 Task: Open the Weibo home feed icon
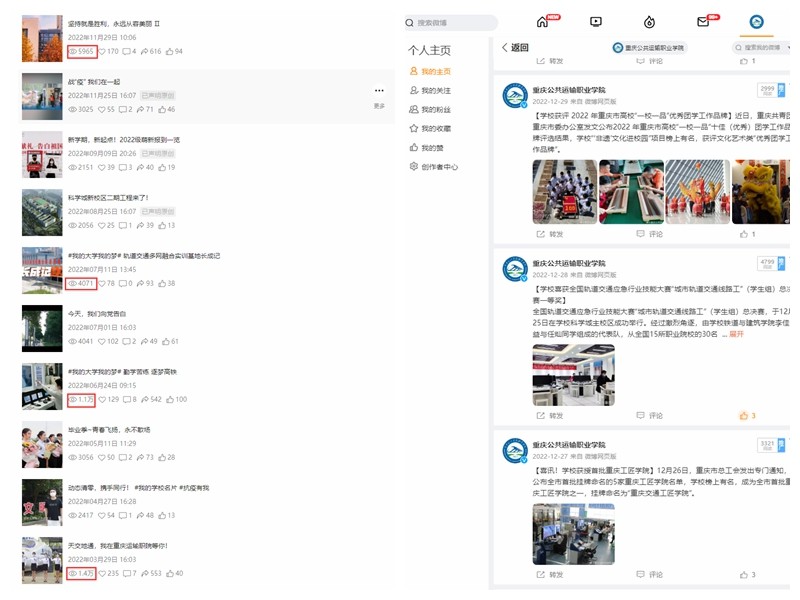[x=543, y=22]
